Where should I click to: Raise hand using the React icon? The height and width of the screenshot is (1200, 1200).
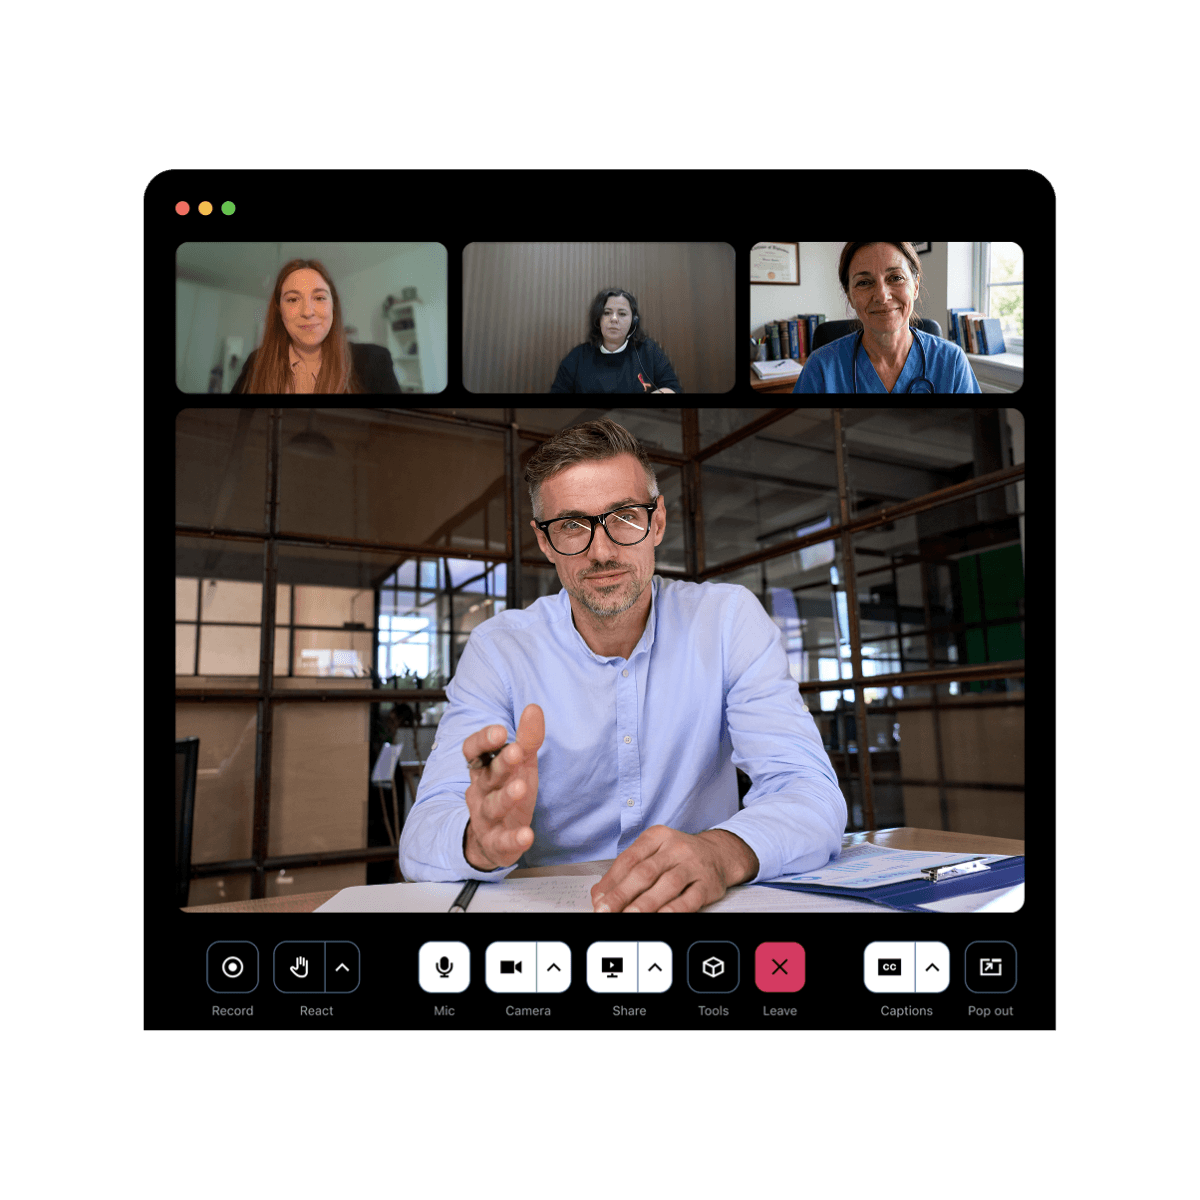tap(299, 966)
